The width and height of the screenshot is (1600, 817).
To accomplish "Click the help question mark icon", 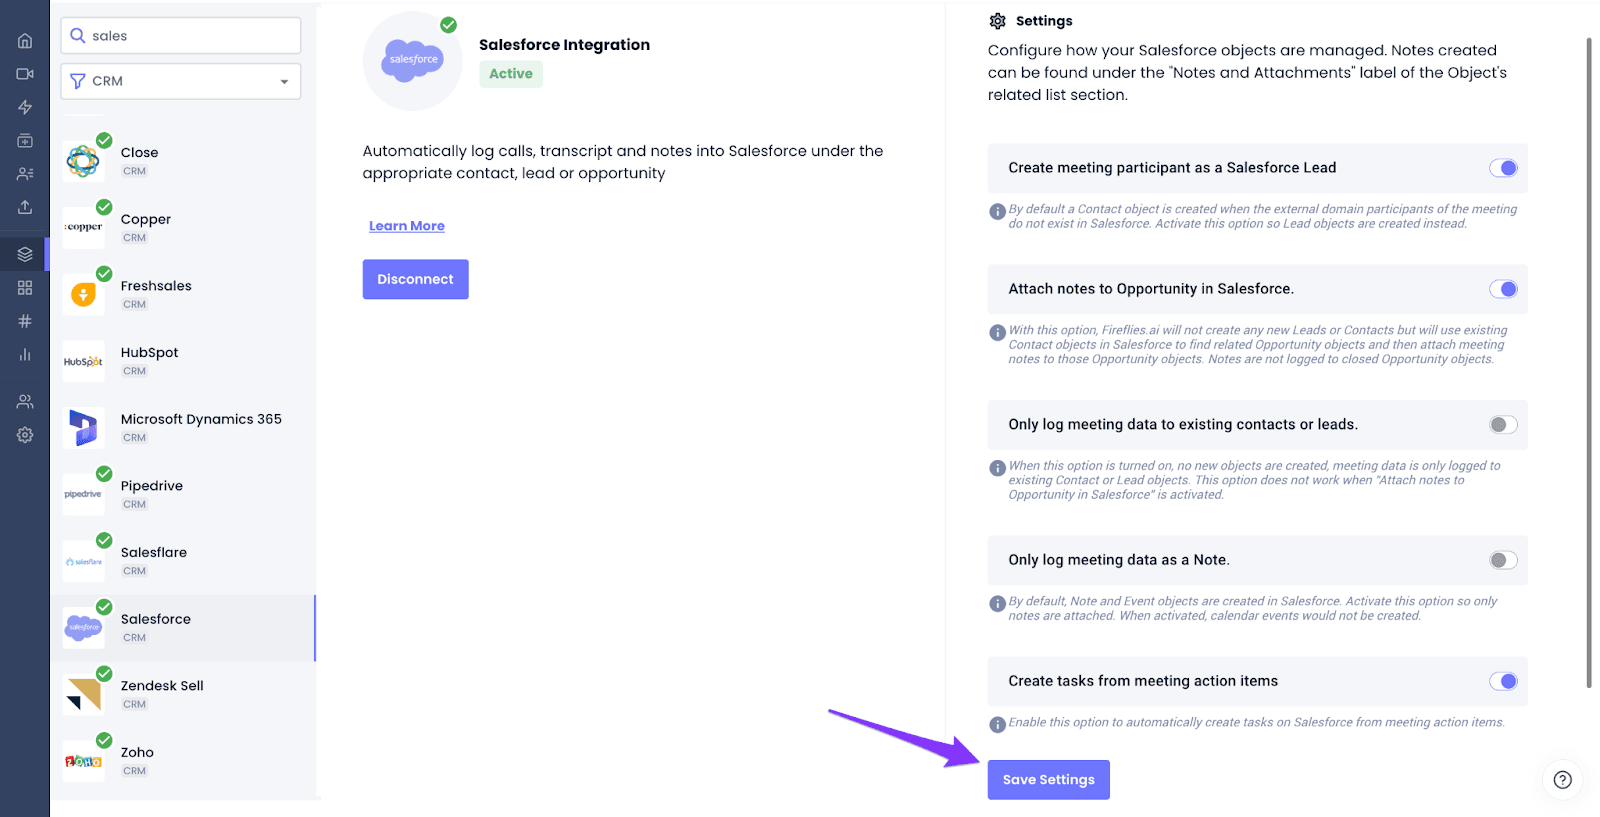I will tap(1563, 780).
